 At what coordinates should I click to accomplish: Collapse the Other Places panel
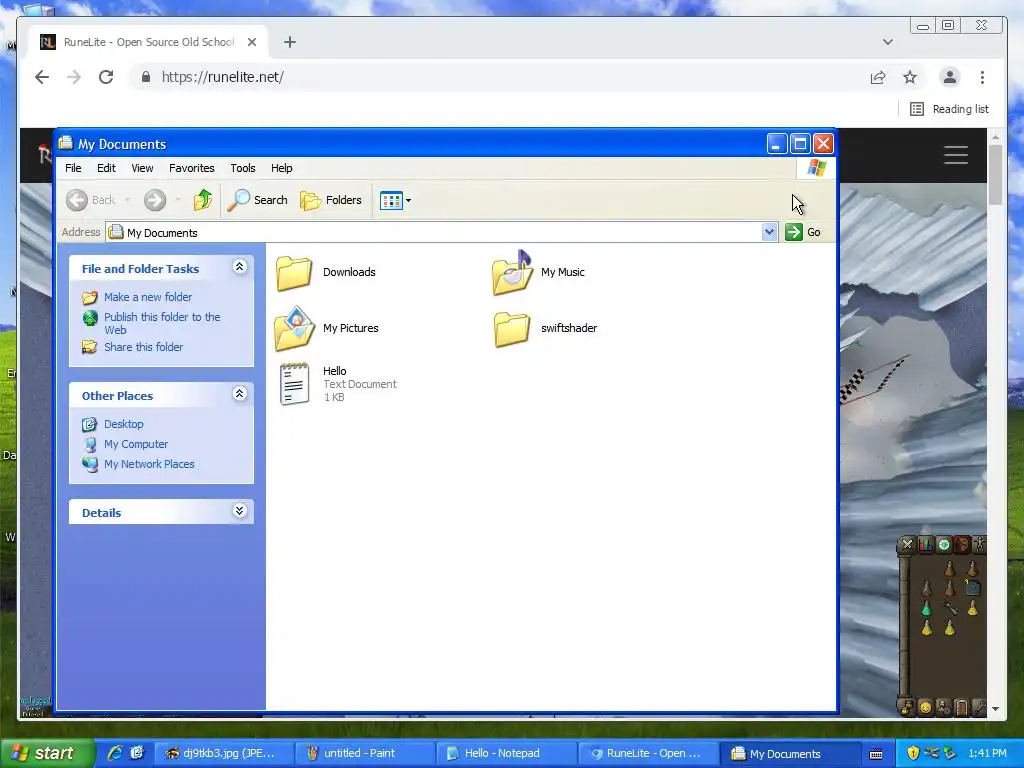[x=240, y=393]
